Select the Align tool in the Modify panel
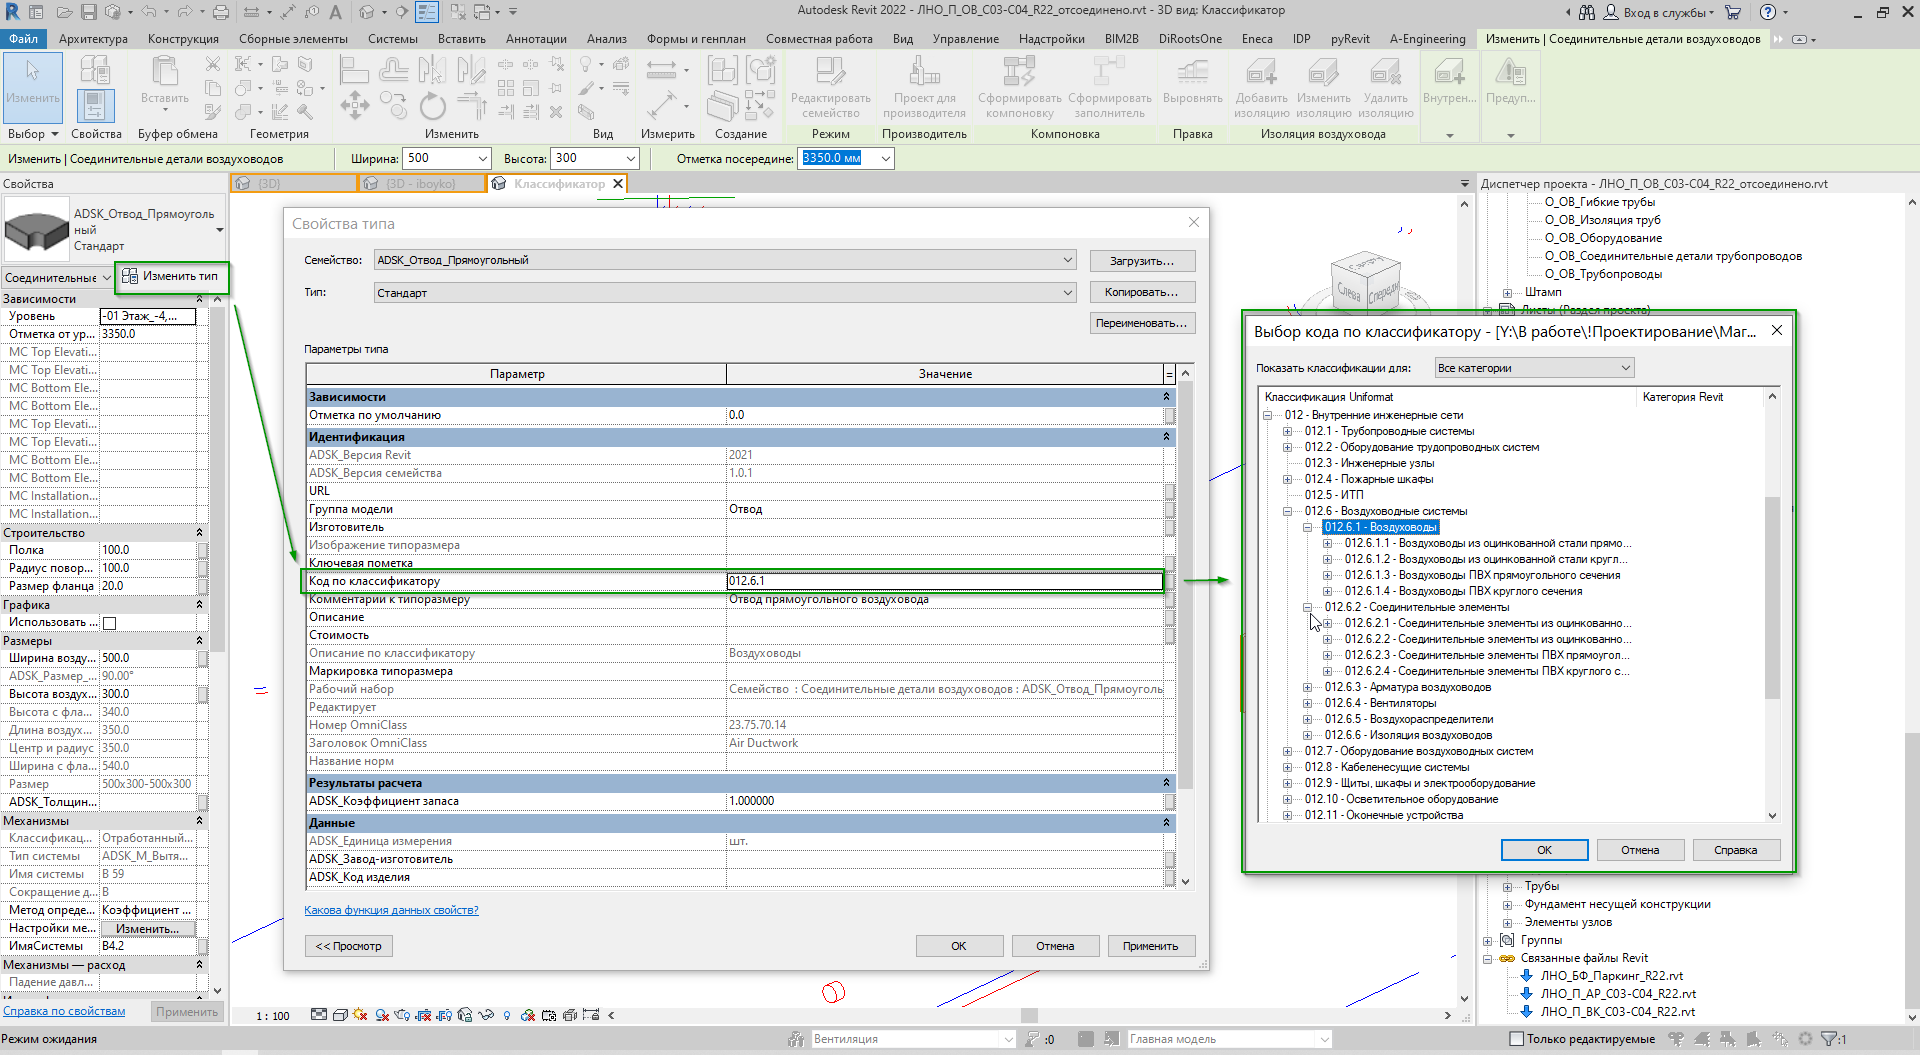The image size is (1920, 1055). click(x=354, y=70)
